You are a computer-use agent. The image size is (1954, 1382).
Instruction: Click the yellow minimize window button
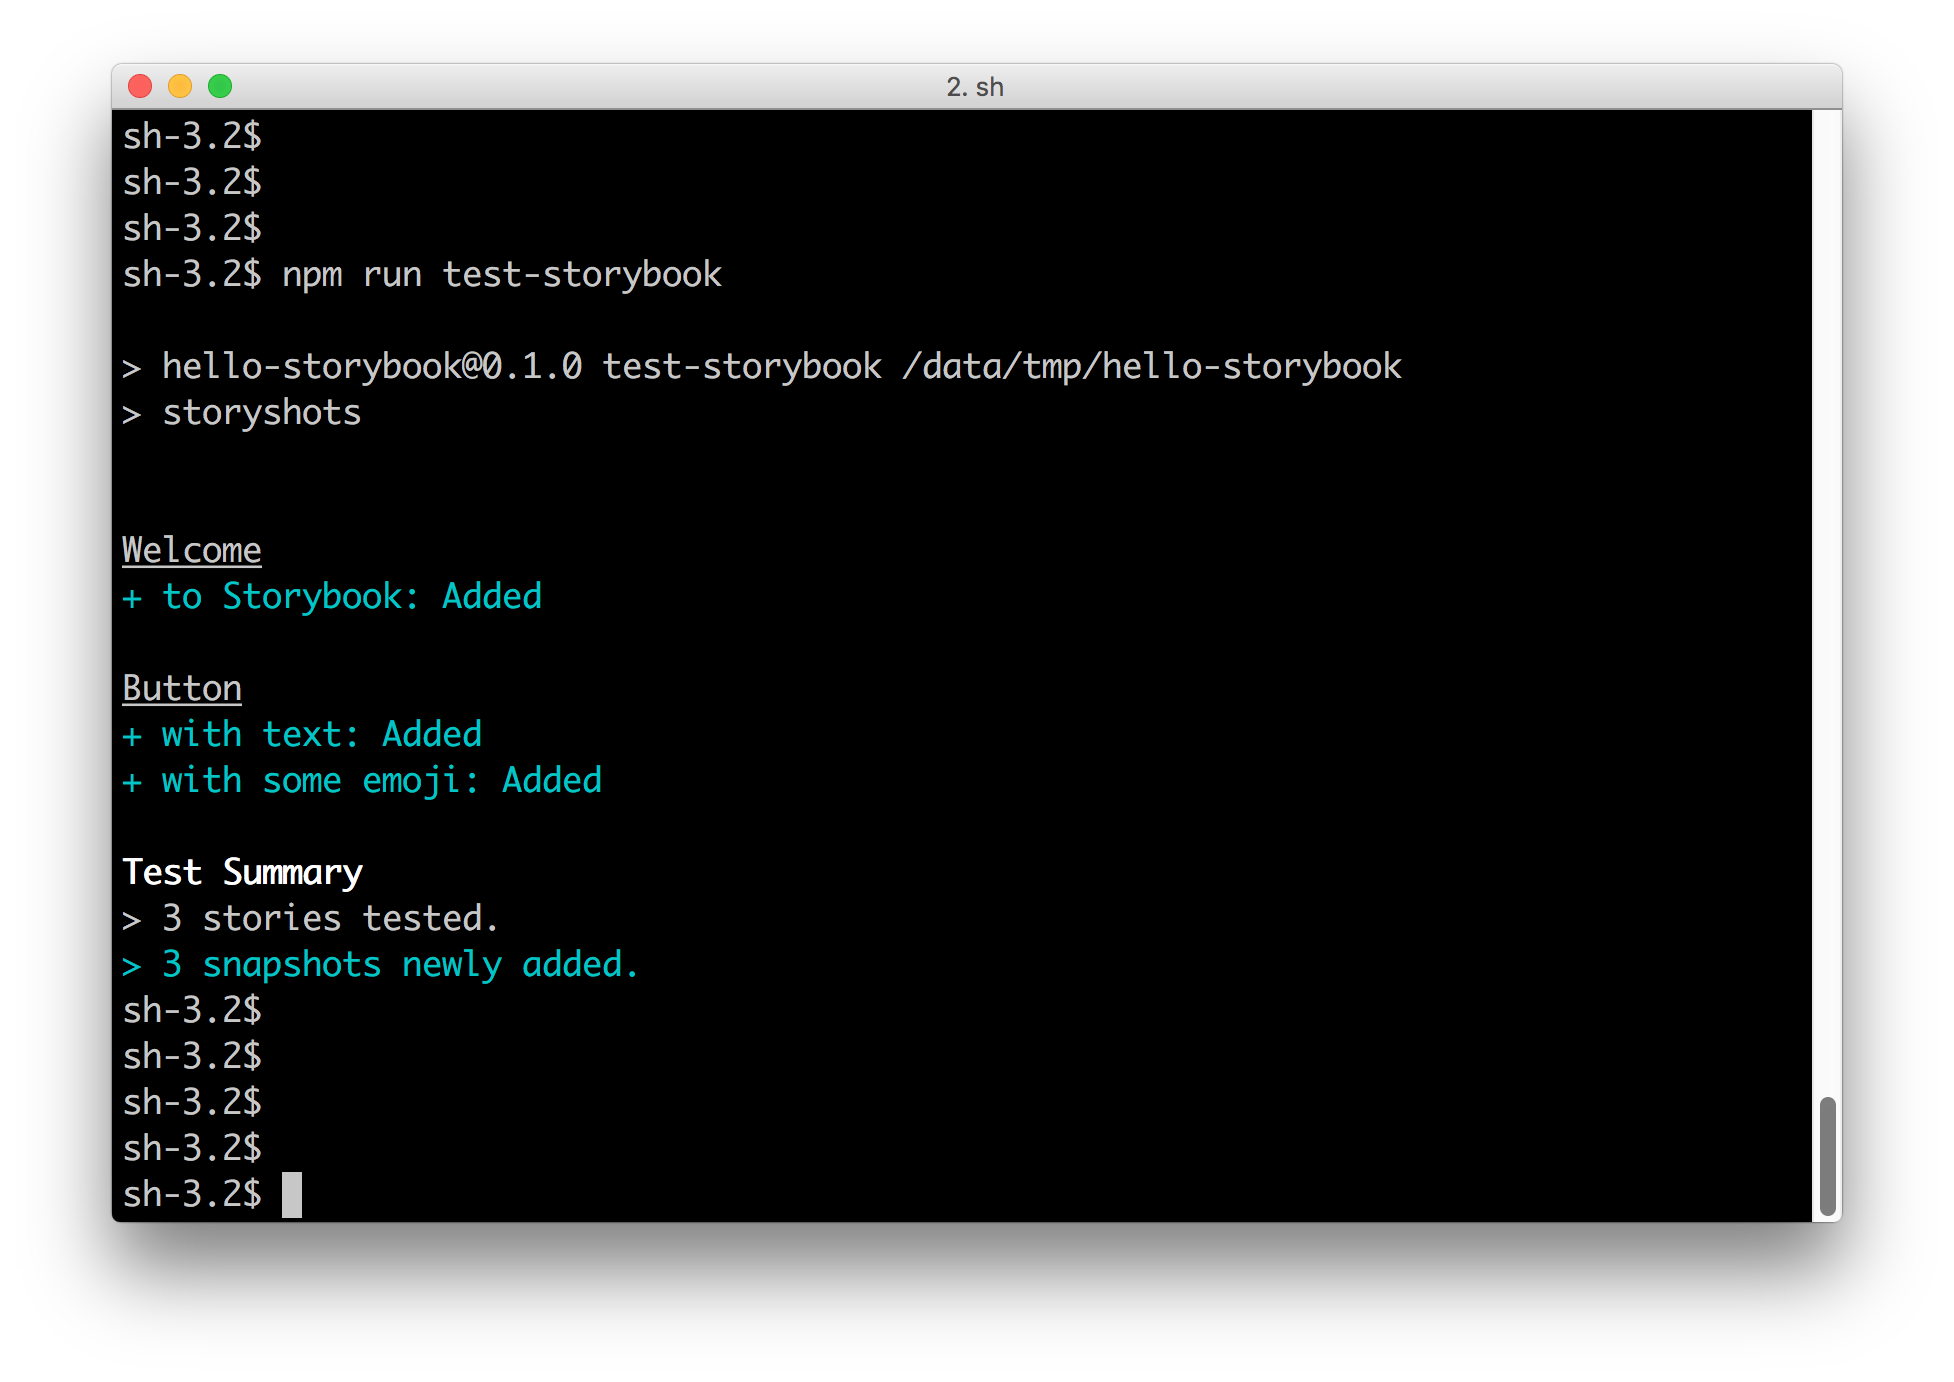pyautogui.click(x=180, y=86)
